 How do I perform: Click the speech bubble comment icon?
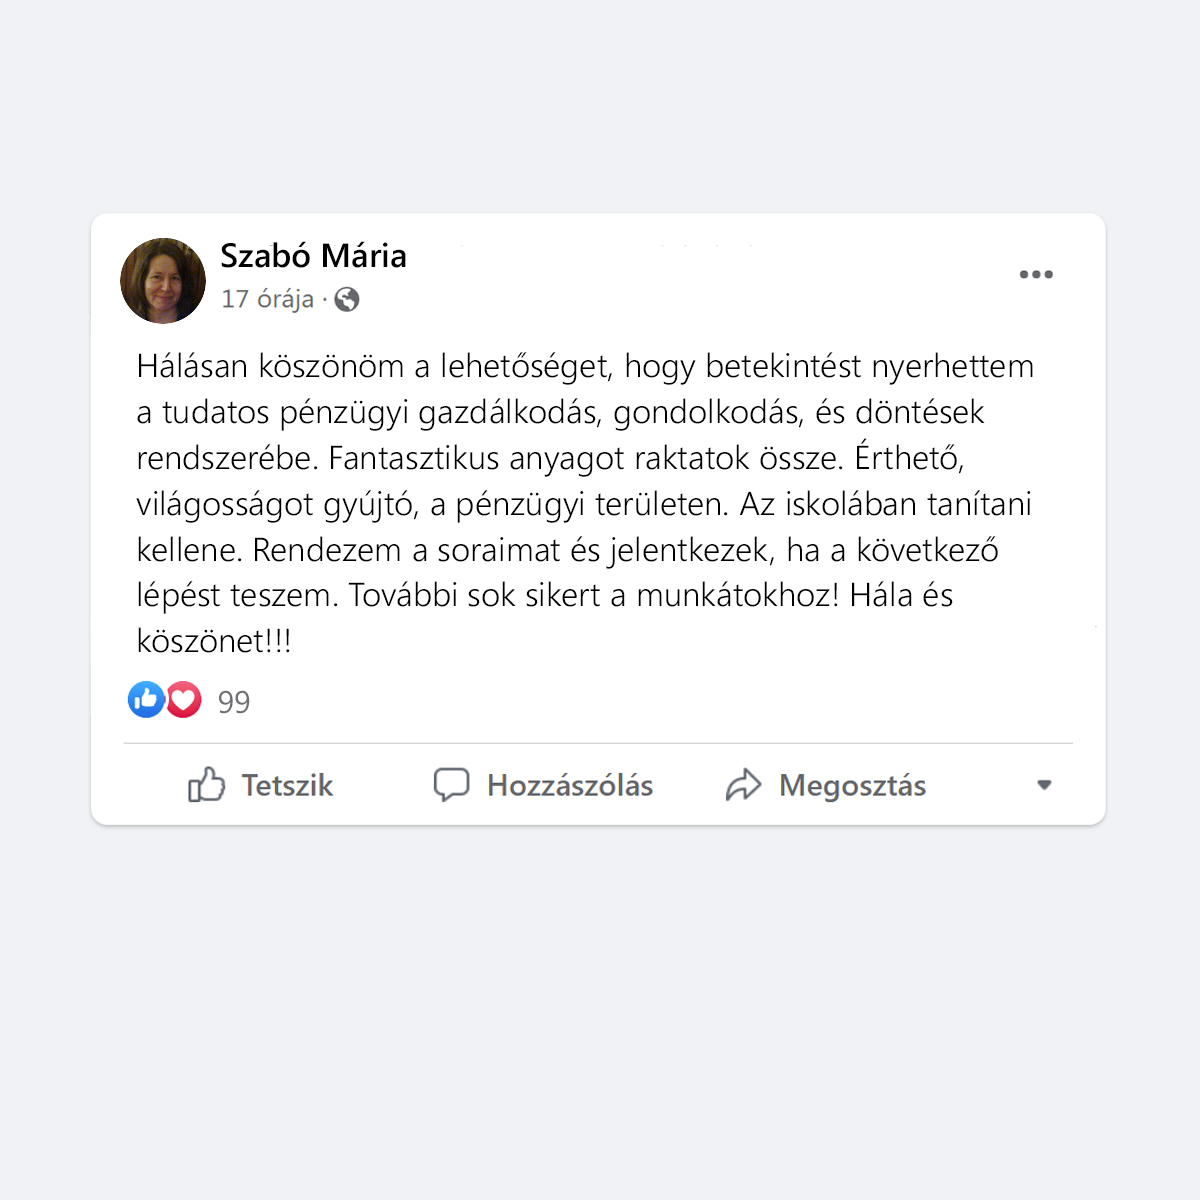pos(451,785)
